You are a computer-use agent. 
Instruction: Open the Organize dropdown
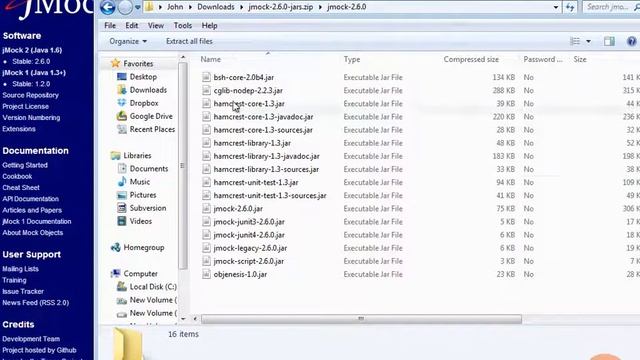(128, 41)
